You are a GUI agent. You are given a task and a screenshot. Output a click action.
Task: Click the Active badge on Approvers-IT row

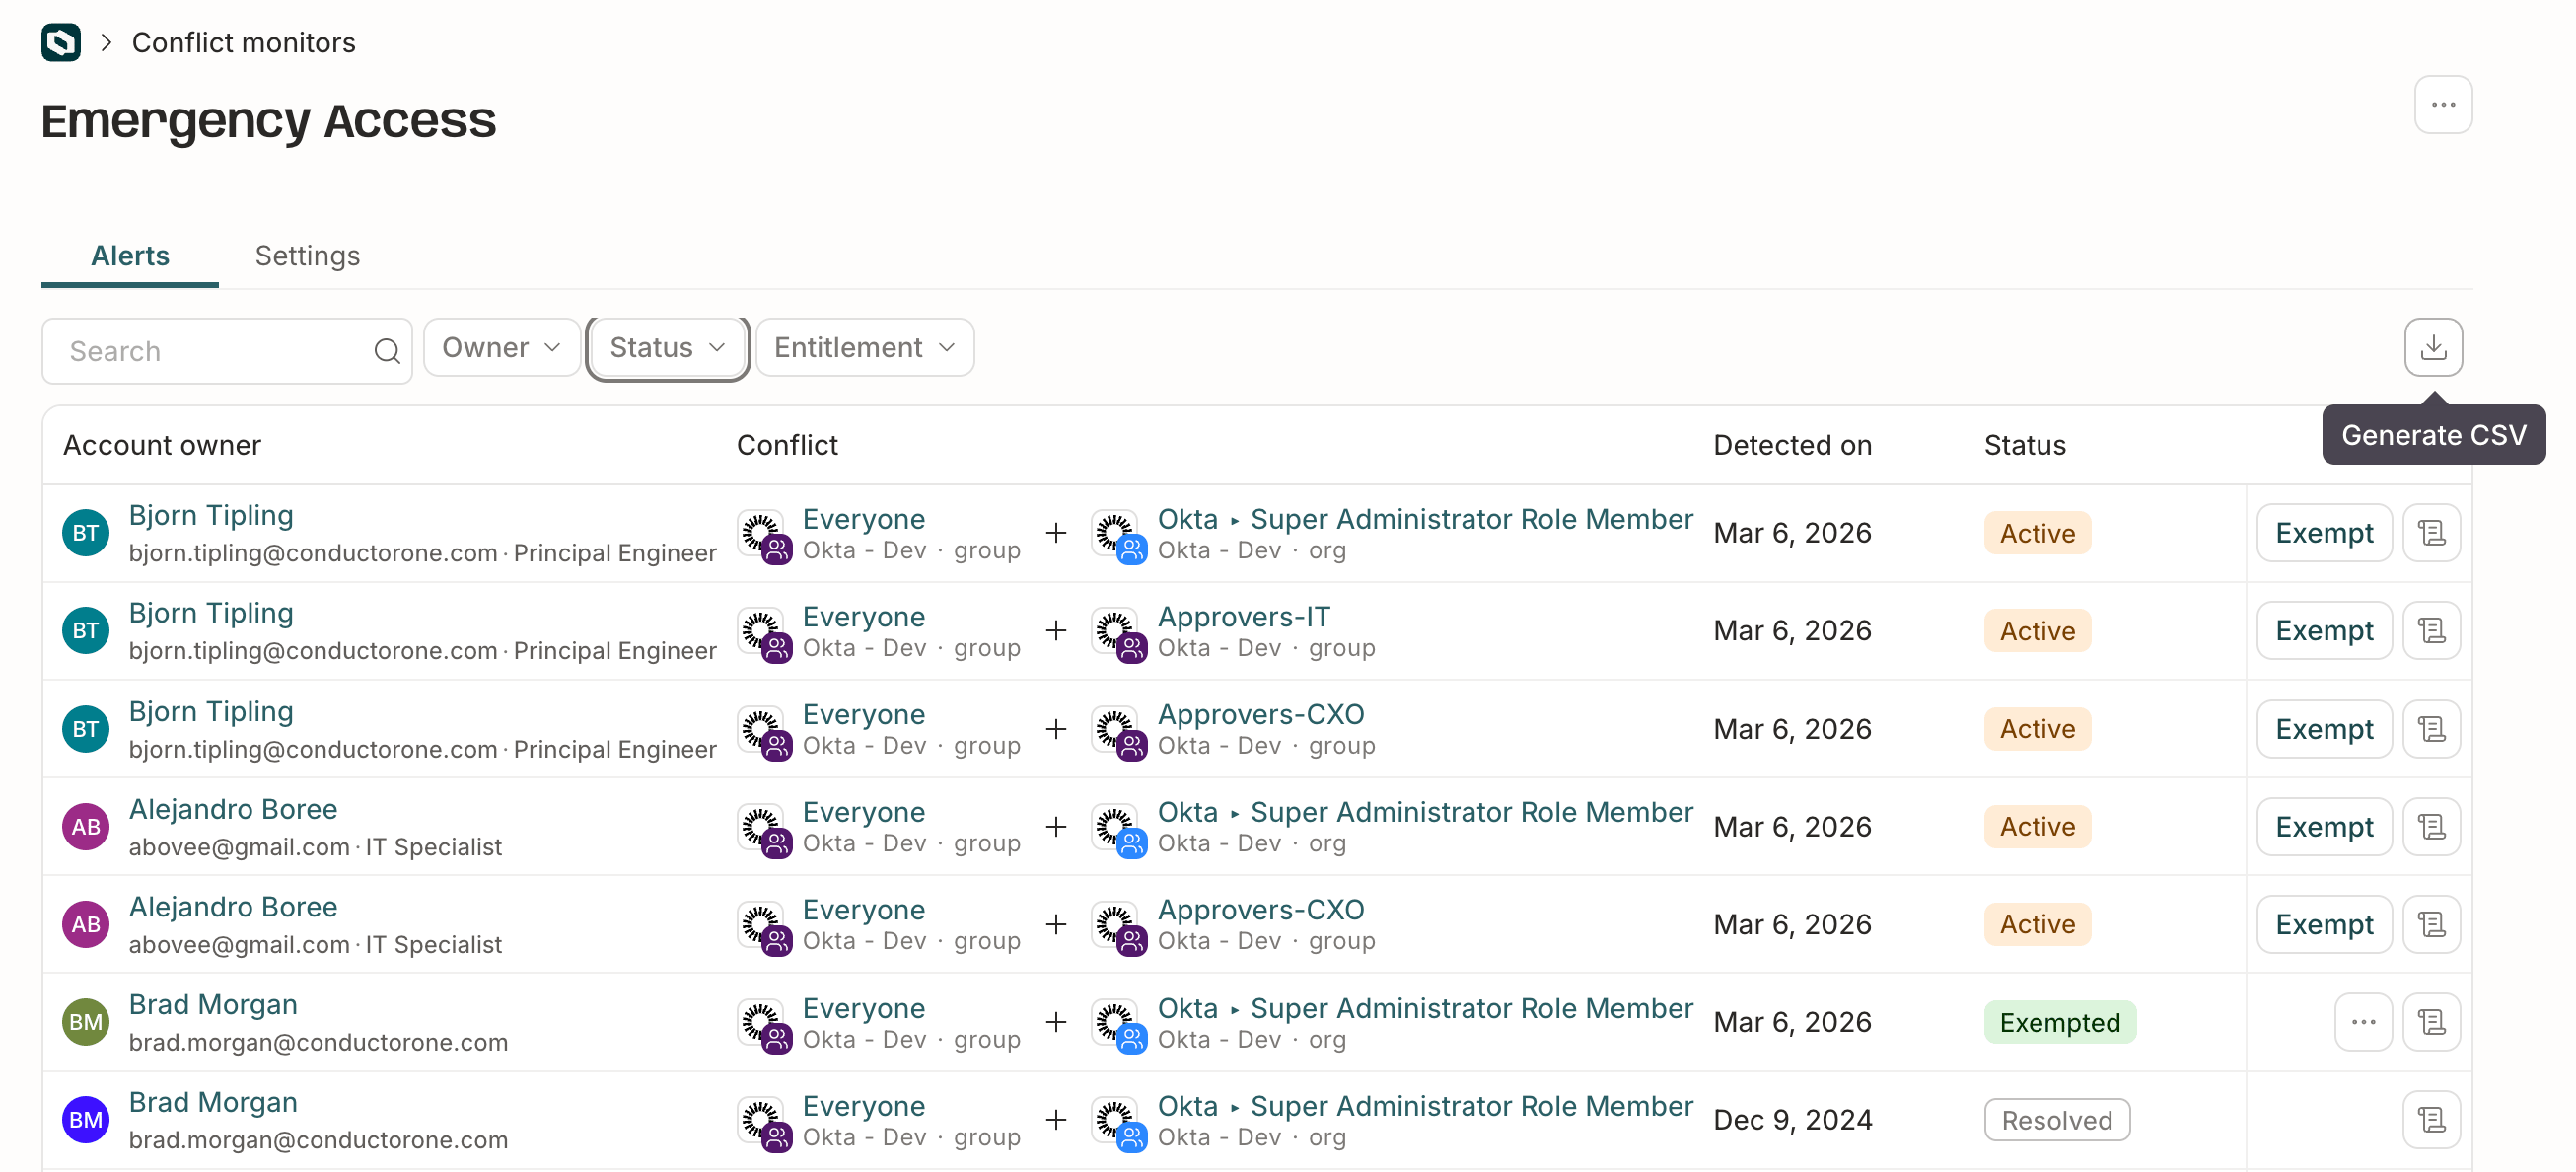[x=2036, y=631]
